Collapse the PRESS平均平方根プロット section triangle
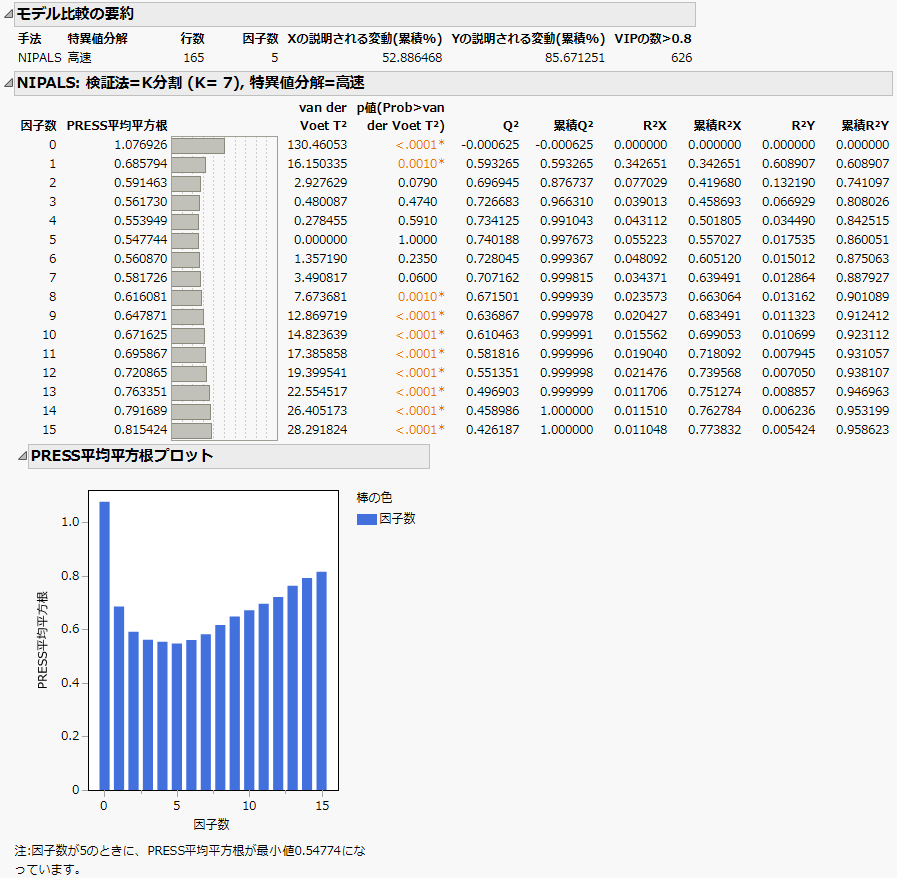897x878 pixels. click(21, 456)
